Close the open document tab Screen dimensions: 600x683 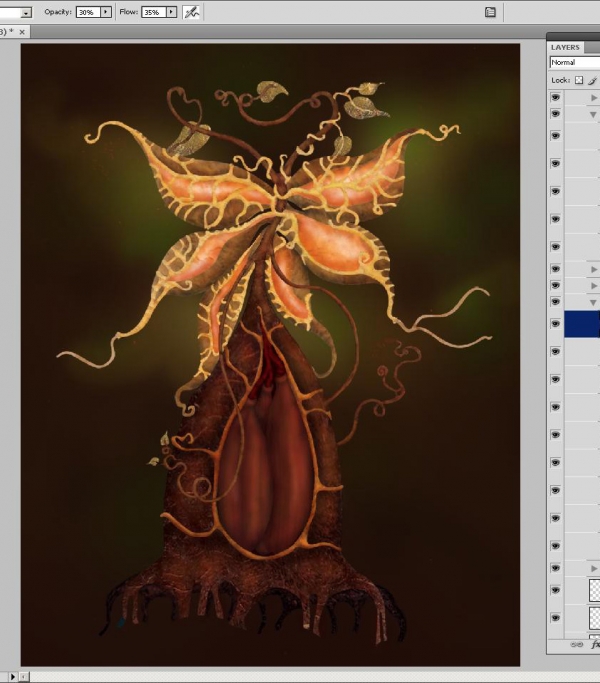[22, 32]
